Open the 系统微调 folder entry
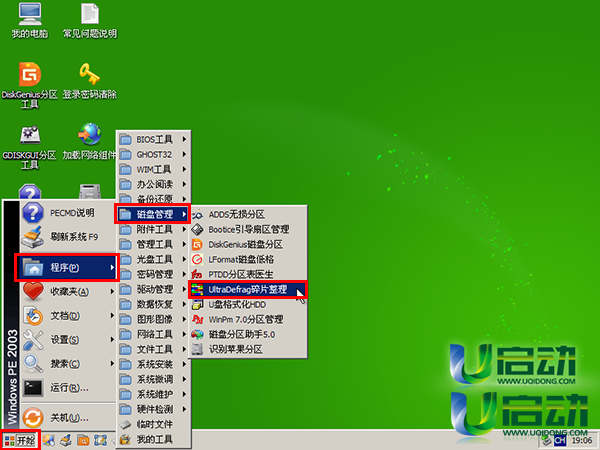 coord(153,379)
